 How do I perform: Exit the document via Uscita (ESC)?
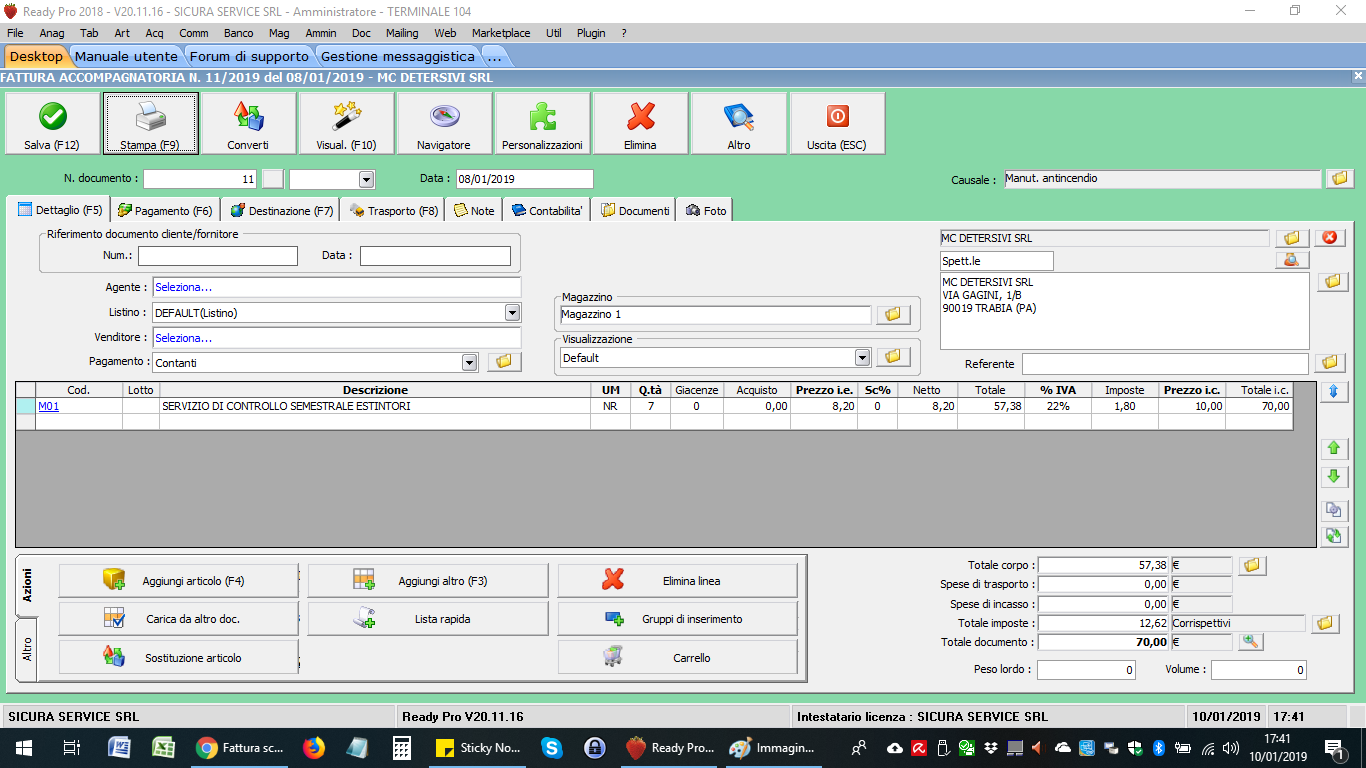(837, 124)
